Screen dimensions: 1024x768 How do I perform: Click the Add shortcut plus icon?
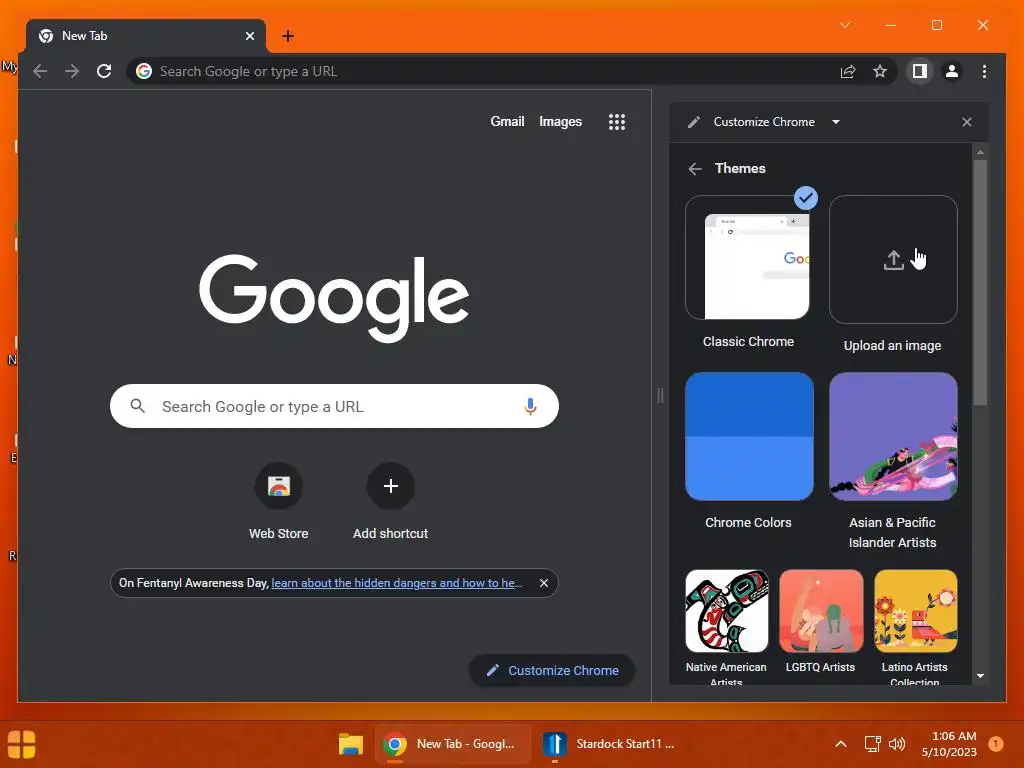coord(391,486)
